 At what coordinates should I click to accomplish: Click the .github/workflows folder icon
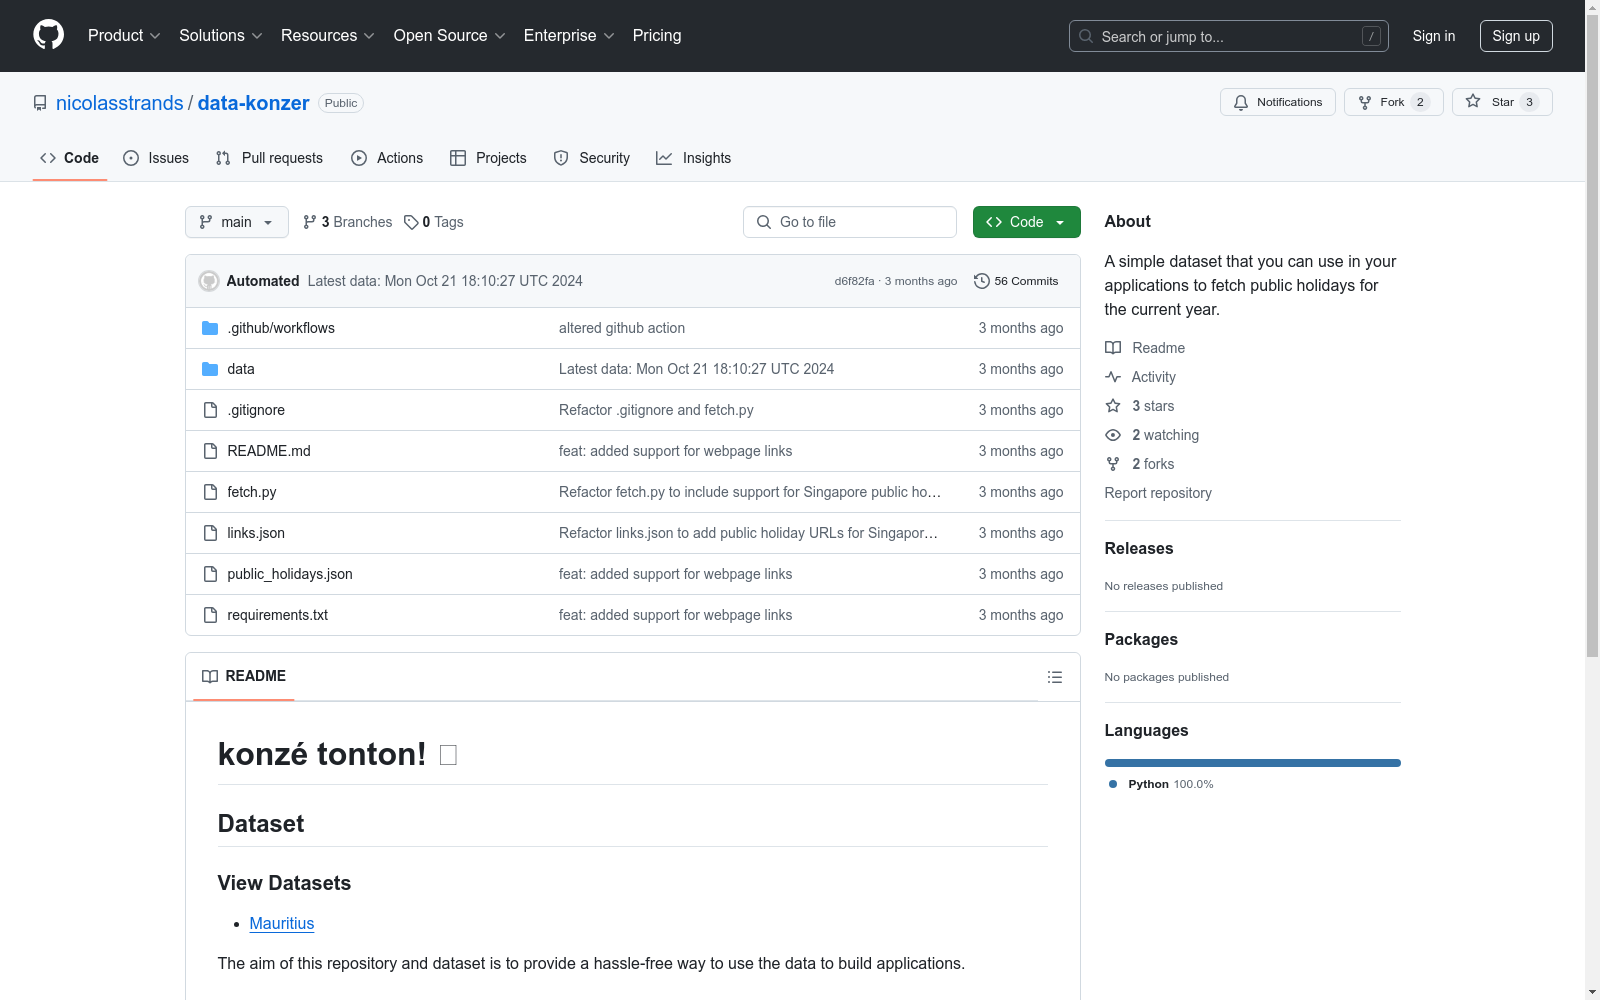click(210, 328)
